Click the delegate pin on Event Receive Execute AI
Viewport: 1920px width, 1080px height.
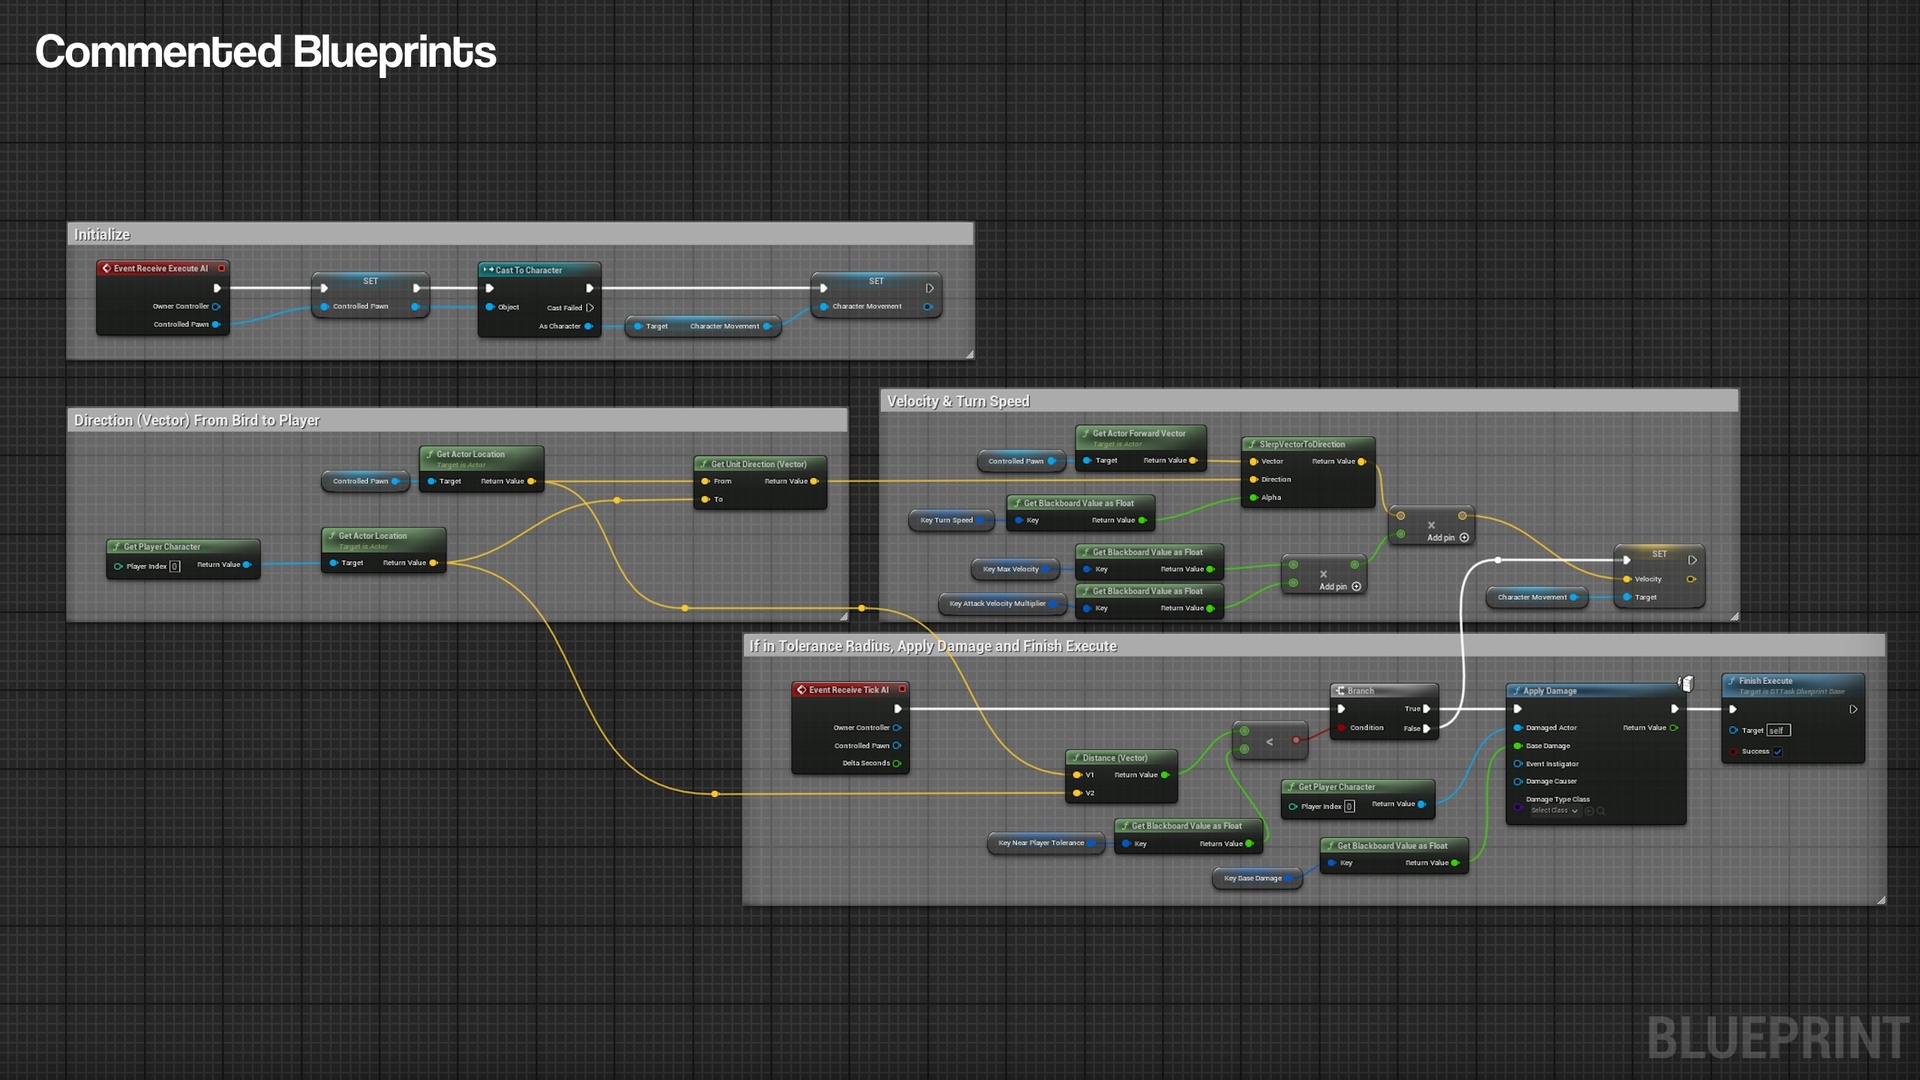(x=222, y=268)
